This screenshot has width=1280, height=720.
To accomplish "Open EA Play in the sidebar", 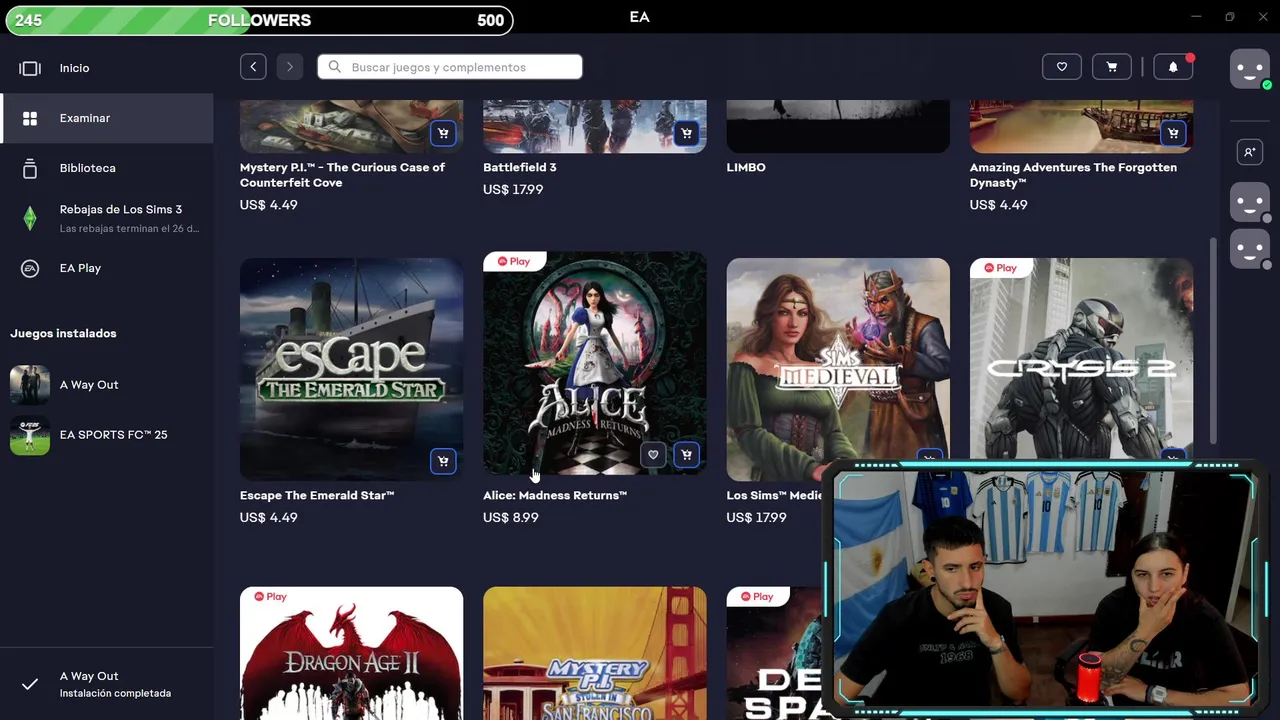I will [x=106, y=268].
